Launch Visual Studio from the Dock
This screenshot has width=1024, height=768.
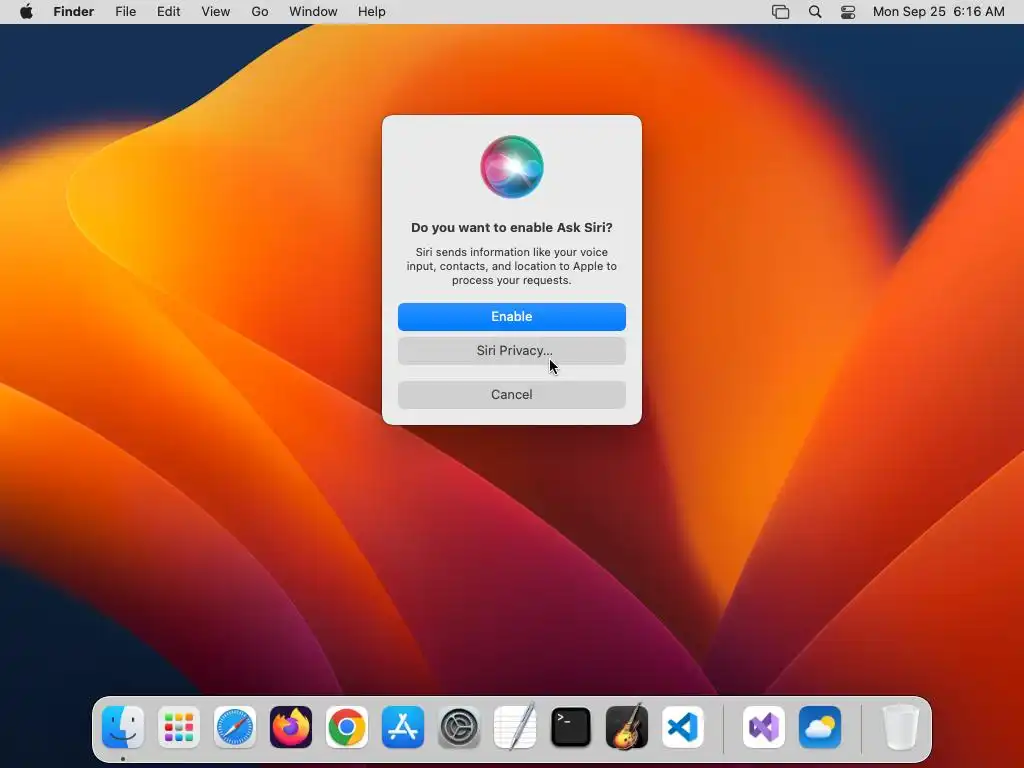pyautogui.click(x=764, y=727)
